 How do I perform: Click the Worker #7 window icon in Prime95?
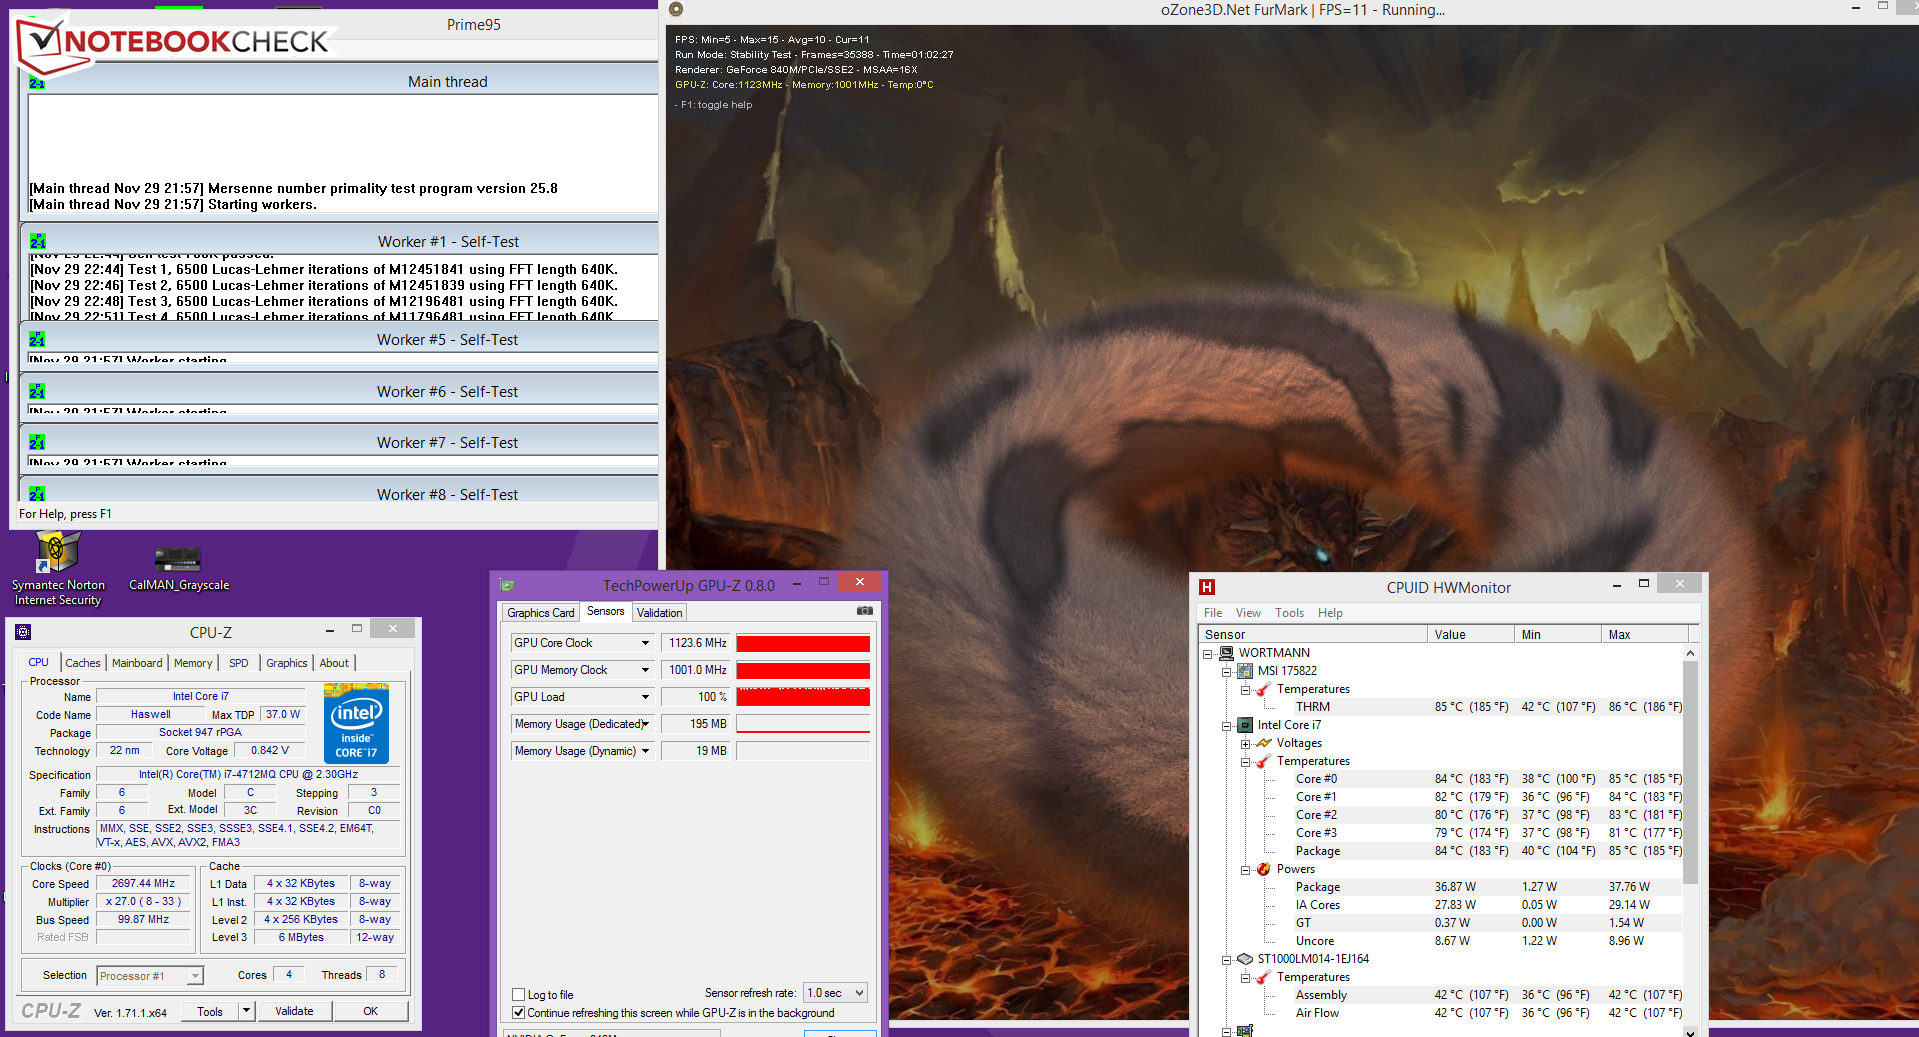[x=37, y=443]
